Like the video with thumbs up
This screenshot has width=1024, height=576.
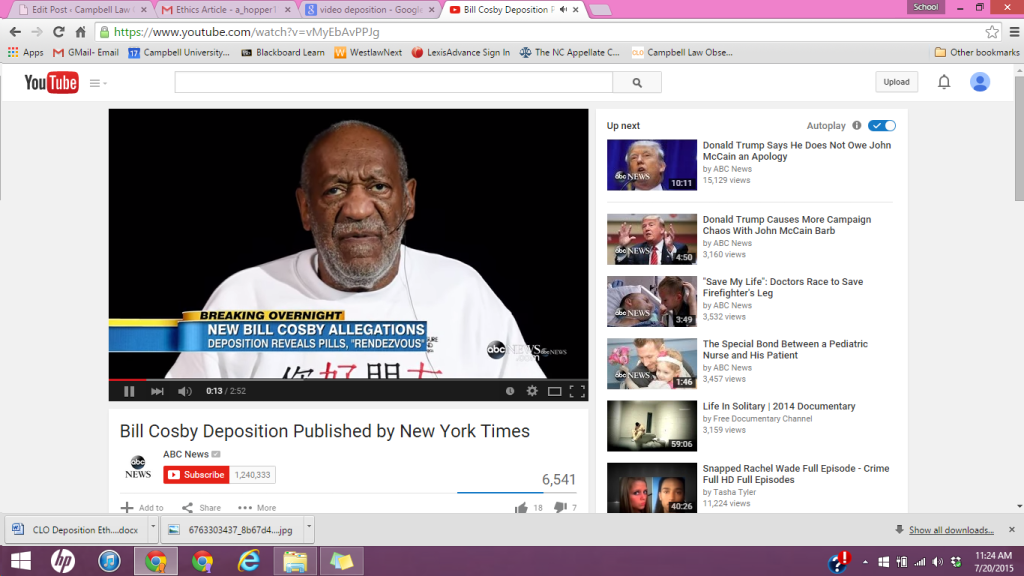pos(521,508)
